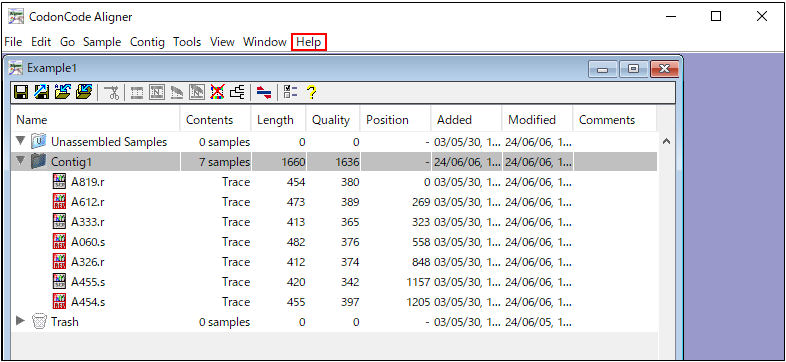
Task: Click the first assemble toolbar icon
Action: [137, 92]
